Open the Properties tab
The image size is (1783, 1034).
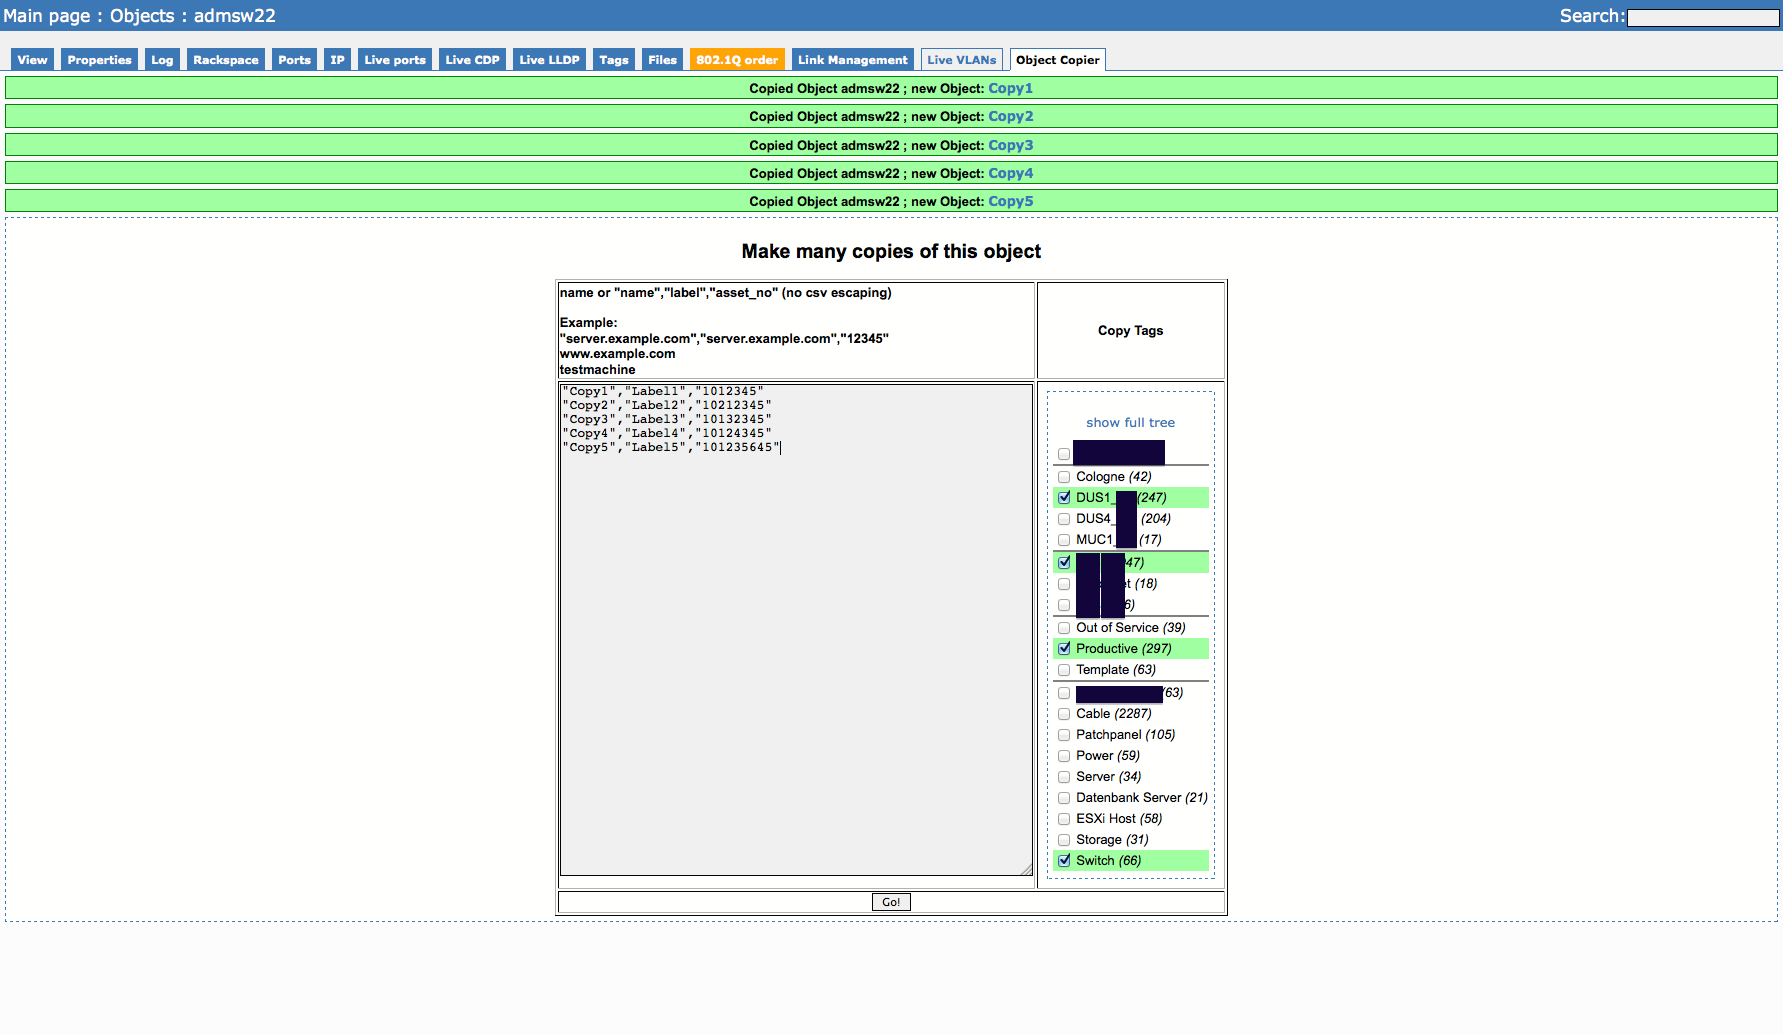click(x=99, y=60)
